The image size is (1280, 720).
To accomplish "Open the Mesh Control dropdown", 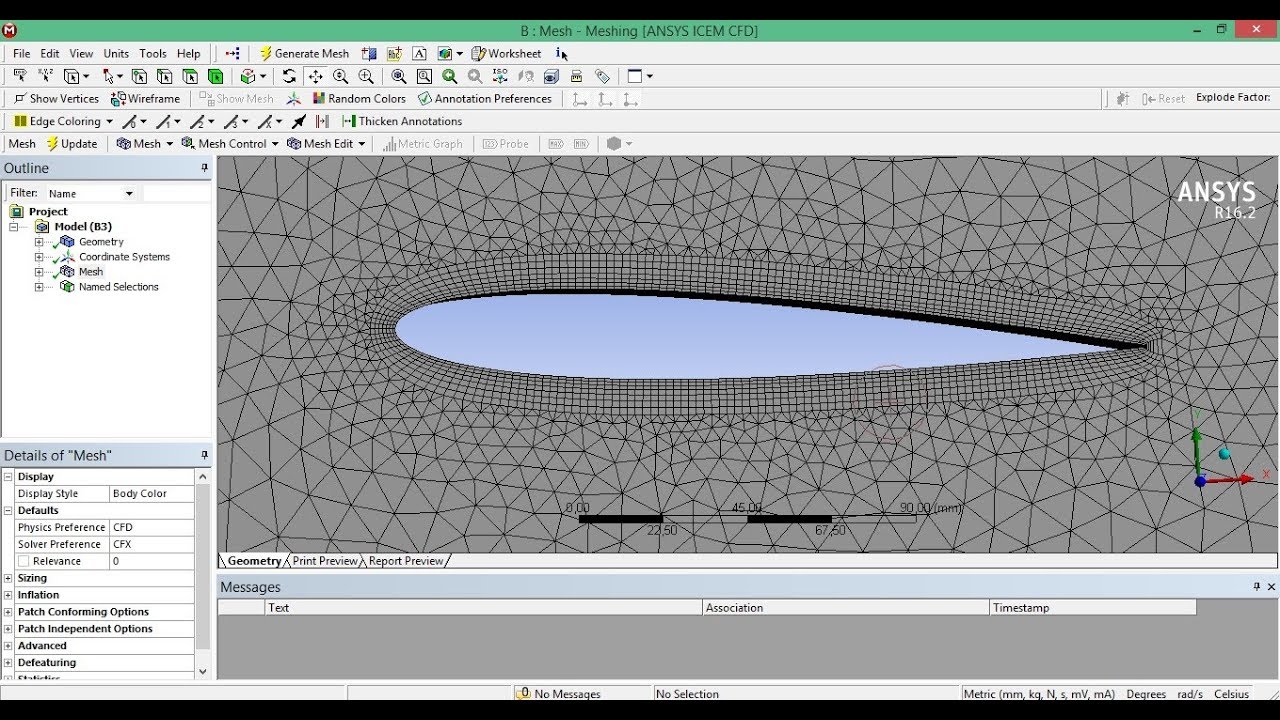I will point(230,144).
